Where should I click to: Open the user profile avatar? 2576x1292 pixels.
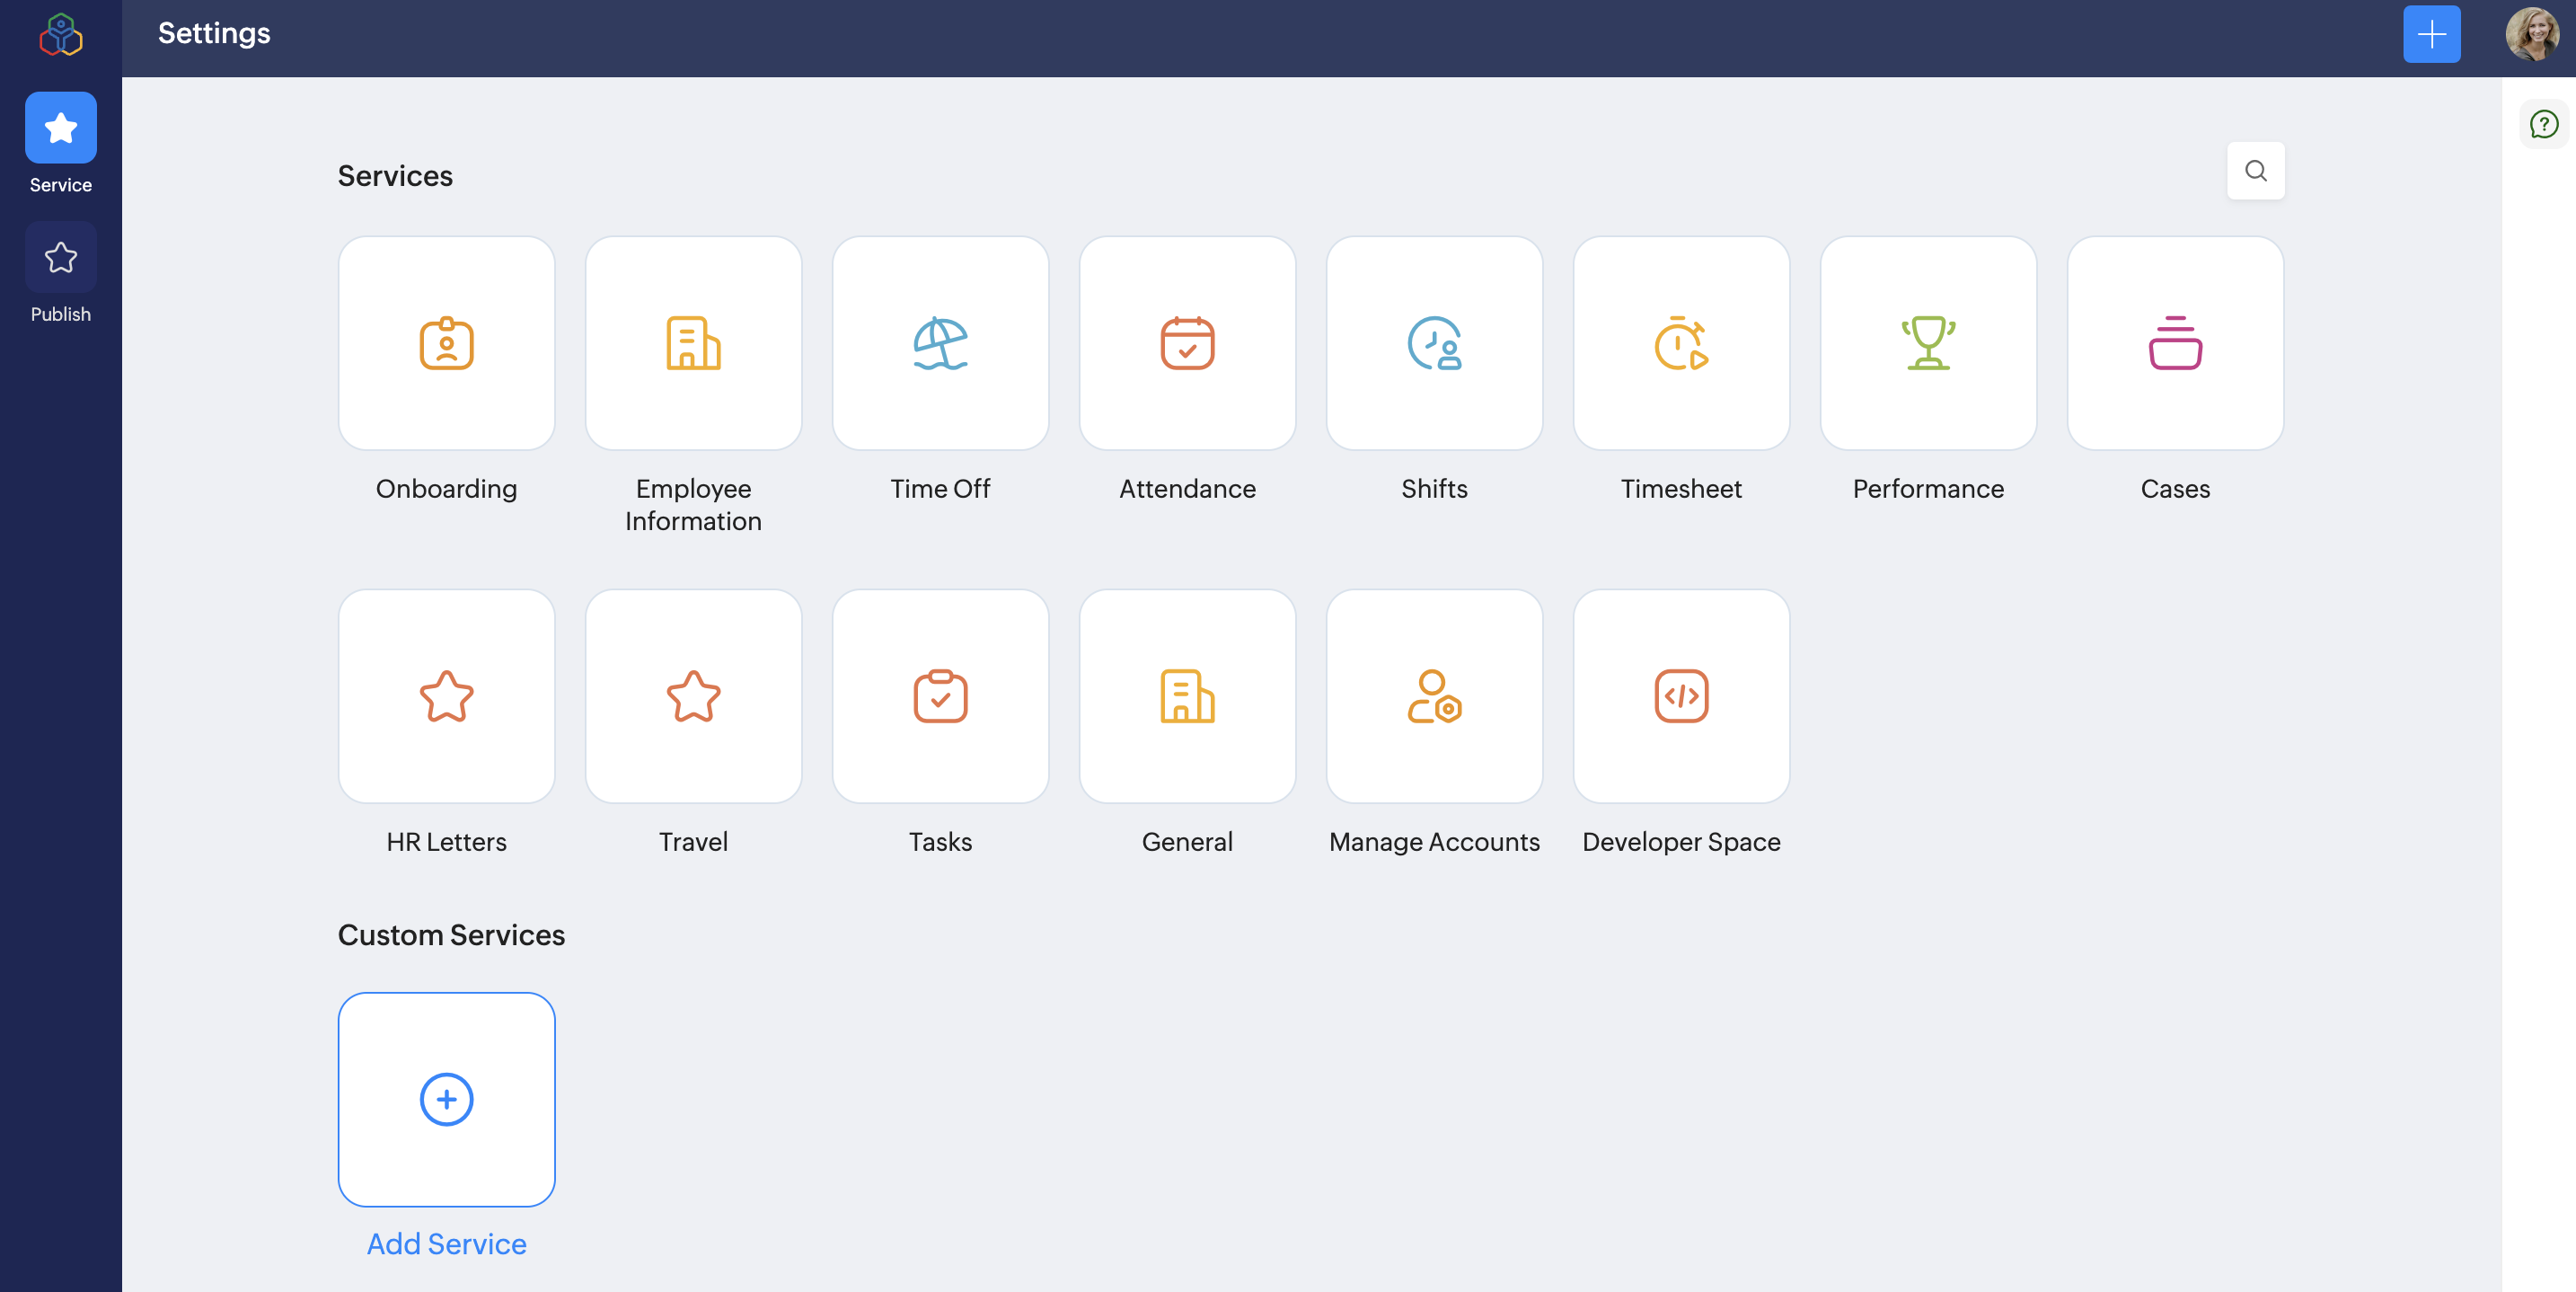pyautogui.click(x=2532, y=34)
